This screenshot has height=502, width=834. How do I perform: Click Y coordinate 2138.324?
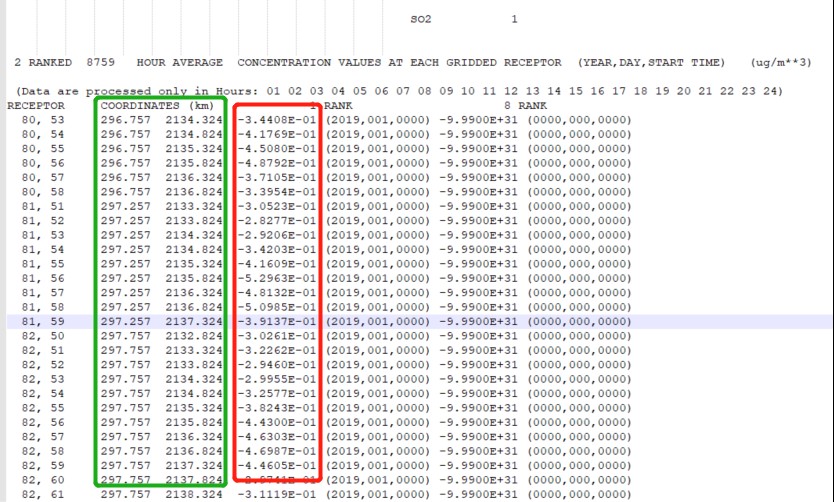pos(193,494)
